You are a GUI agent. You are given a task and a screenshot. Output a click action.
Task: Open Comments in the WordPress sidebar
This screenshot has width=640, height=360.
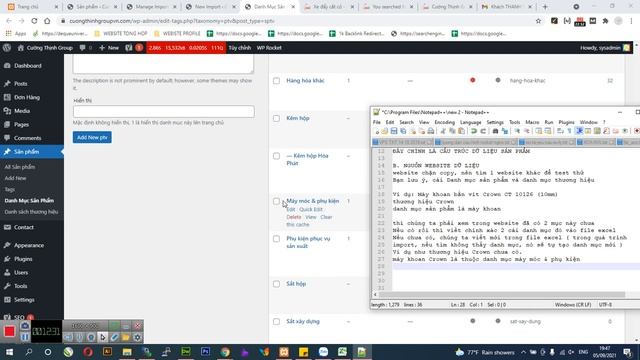click(27, 138)
